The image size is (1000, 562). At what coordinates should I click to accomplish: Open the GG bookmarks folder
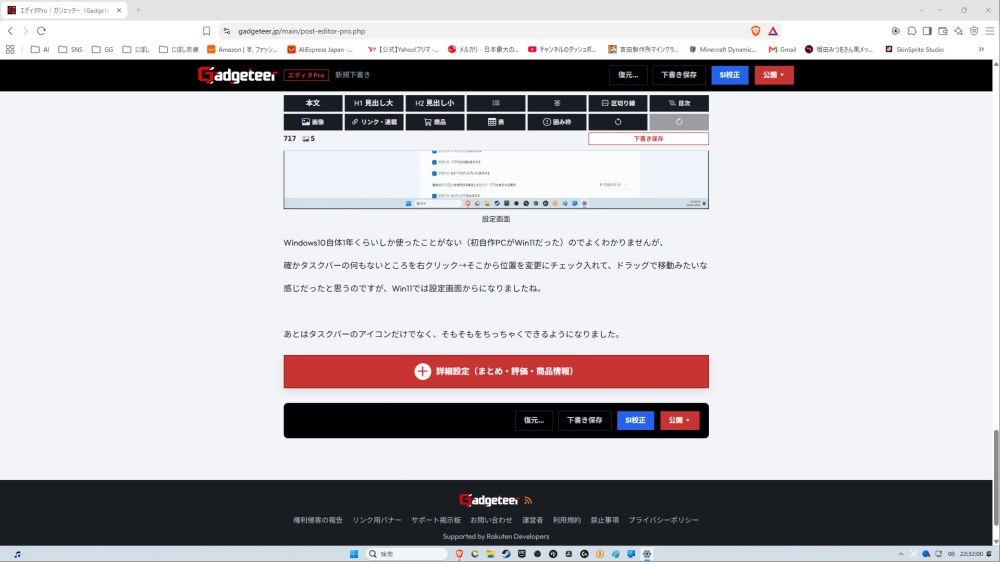103,49
